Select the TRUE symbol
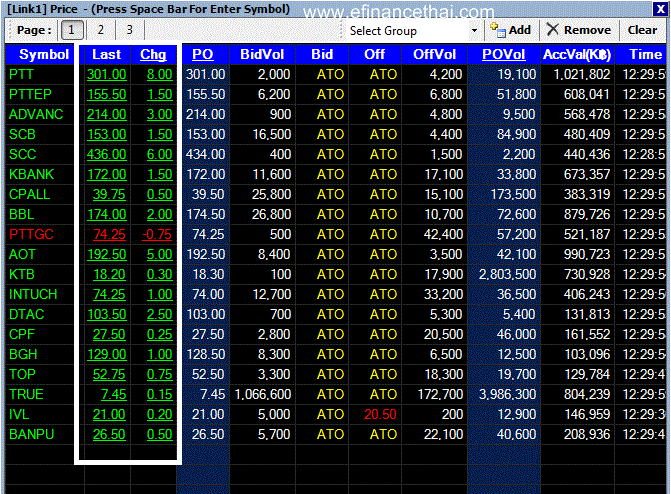This screenshot has height=494, width=671. pos(26,395)
